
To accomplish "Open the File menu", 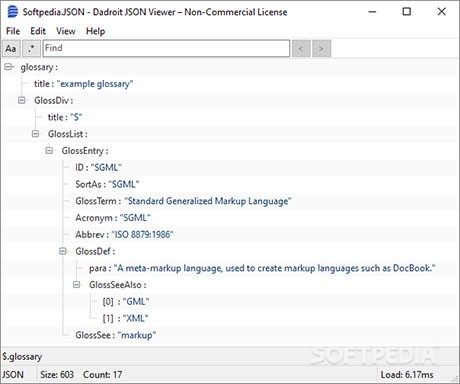I will (13, 31).
